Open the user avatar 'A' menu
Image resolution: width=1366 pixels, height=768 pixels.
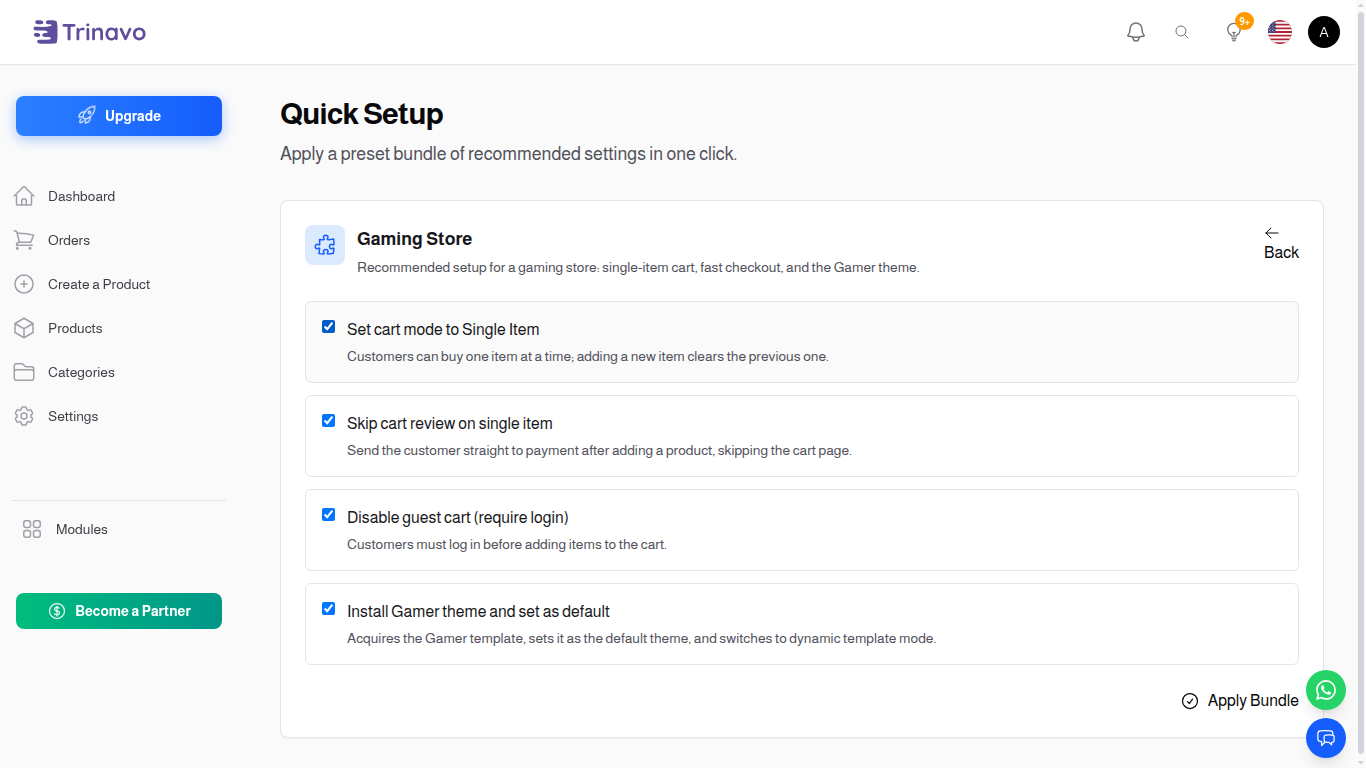(1324, 32)
